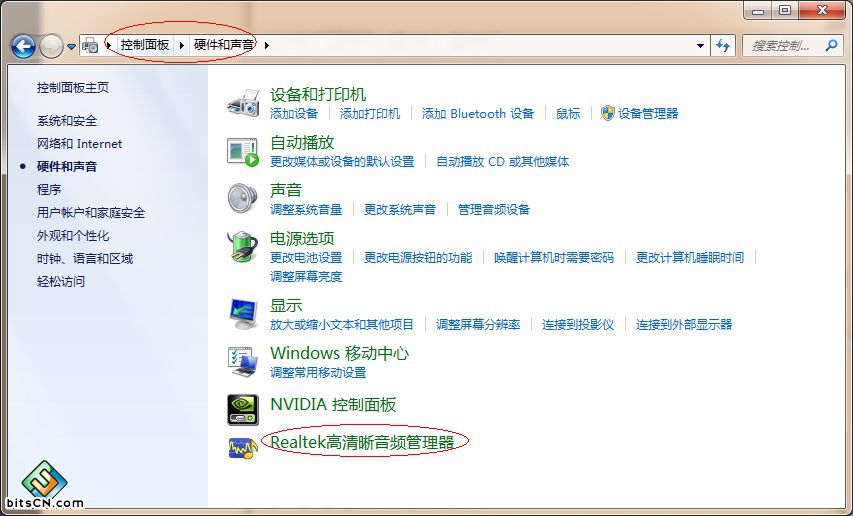Viewport: 853px width, 516px height.
Task: Select 时钟、语言和区域 in sidebar
Action: [x=85, y=258]
